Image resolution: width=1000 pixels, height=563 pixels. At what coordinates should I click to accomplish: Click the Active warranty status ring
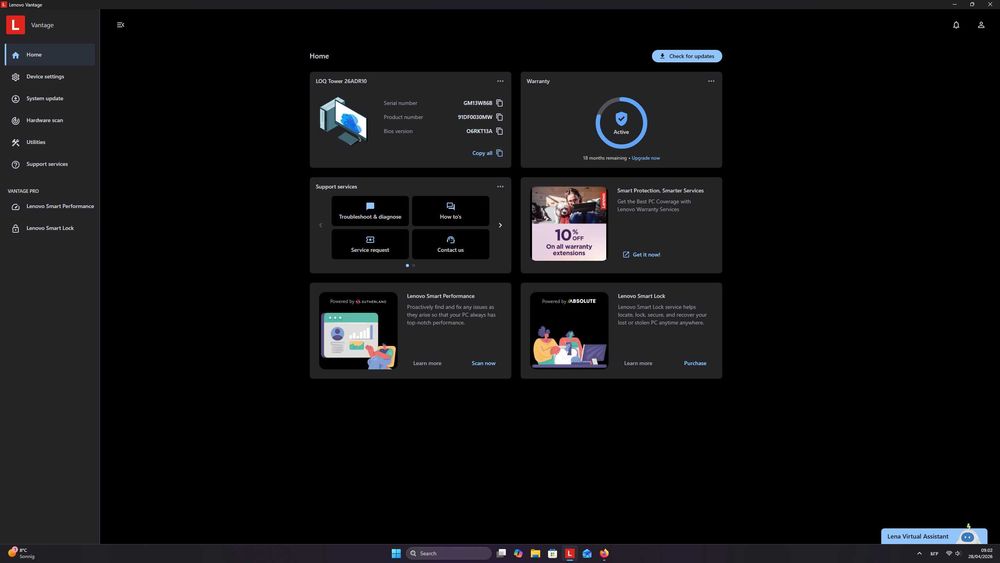pos(621,122)
